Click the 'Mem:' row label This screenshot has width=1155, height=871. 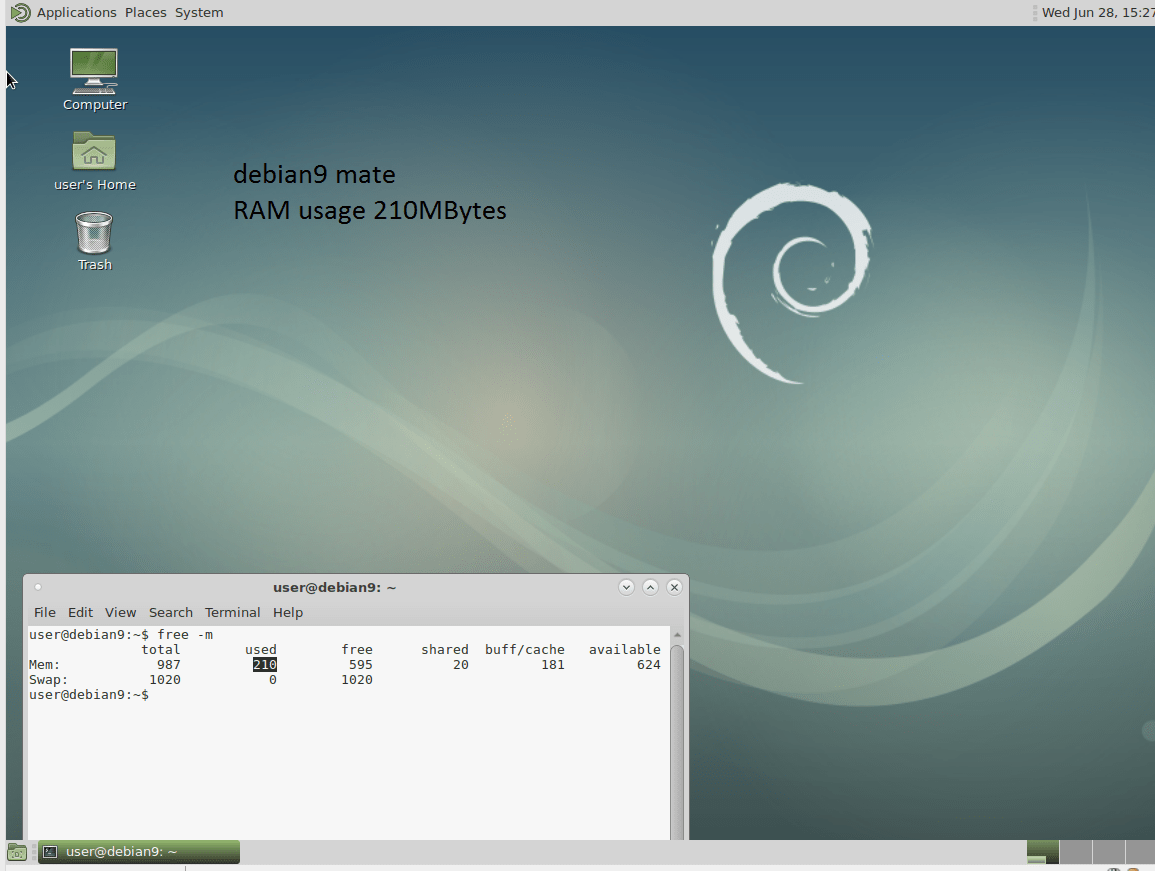click(x=44, y=665)
